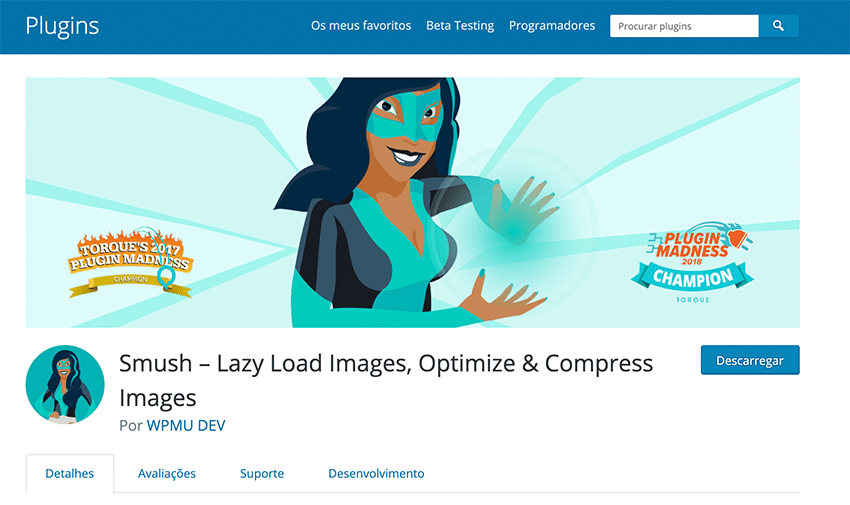Screen dimensions: 850x505
Task: Open the Beta Testing menu item
Action: click(x=460, y=25)
